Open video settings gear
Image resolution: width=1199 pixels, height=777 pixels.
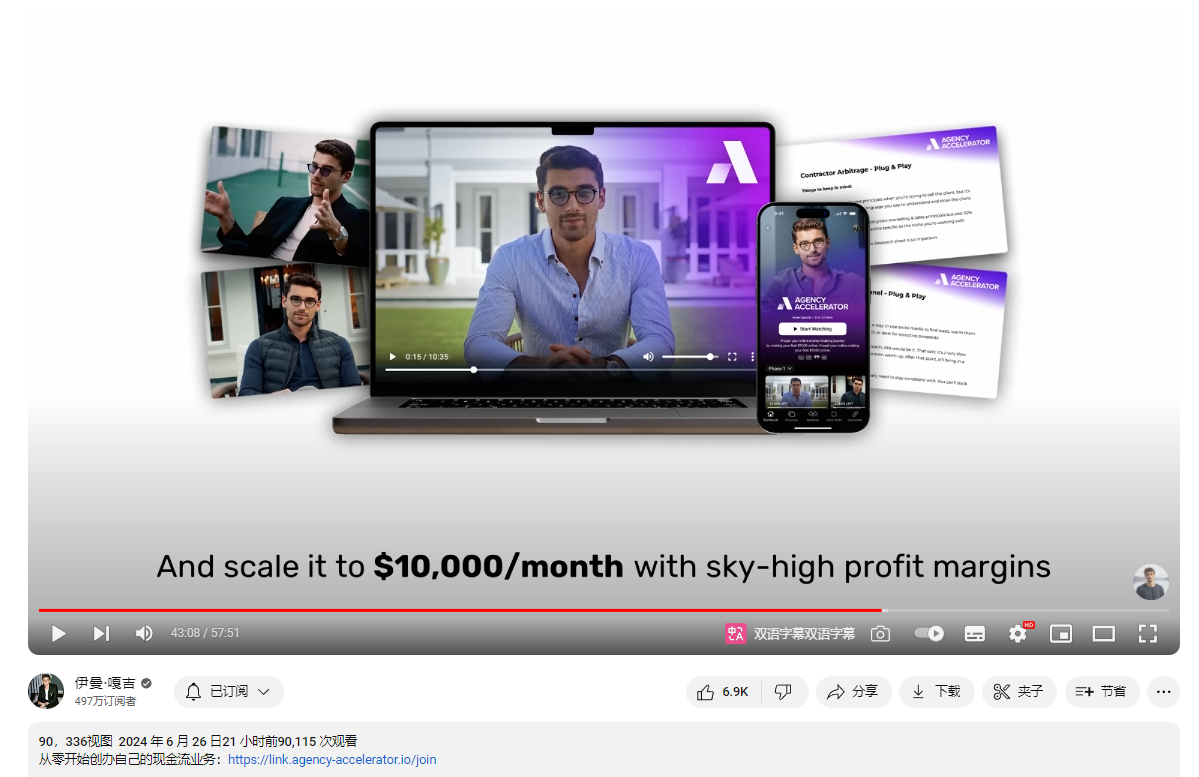1018,633
